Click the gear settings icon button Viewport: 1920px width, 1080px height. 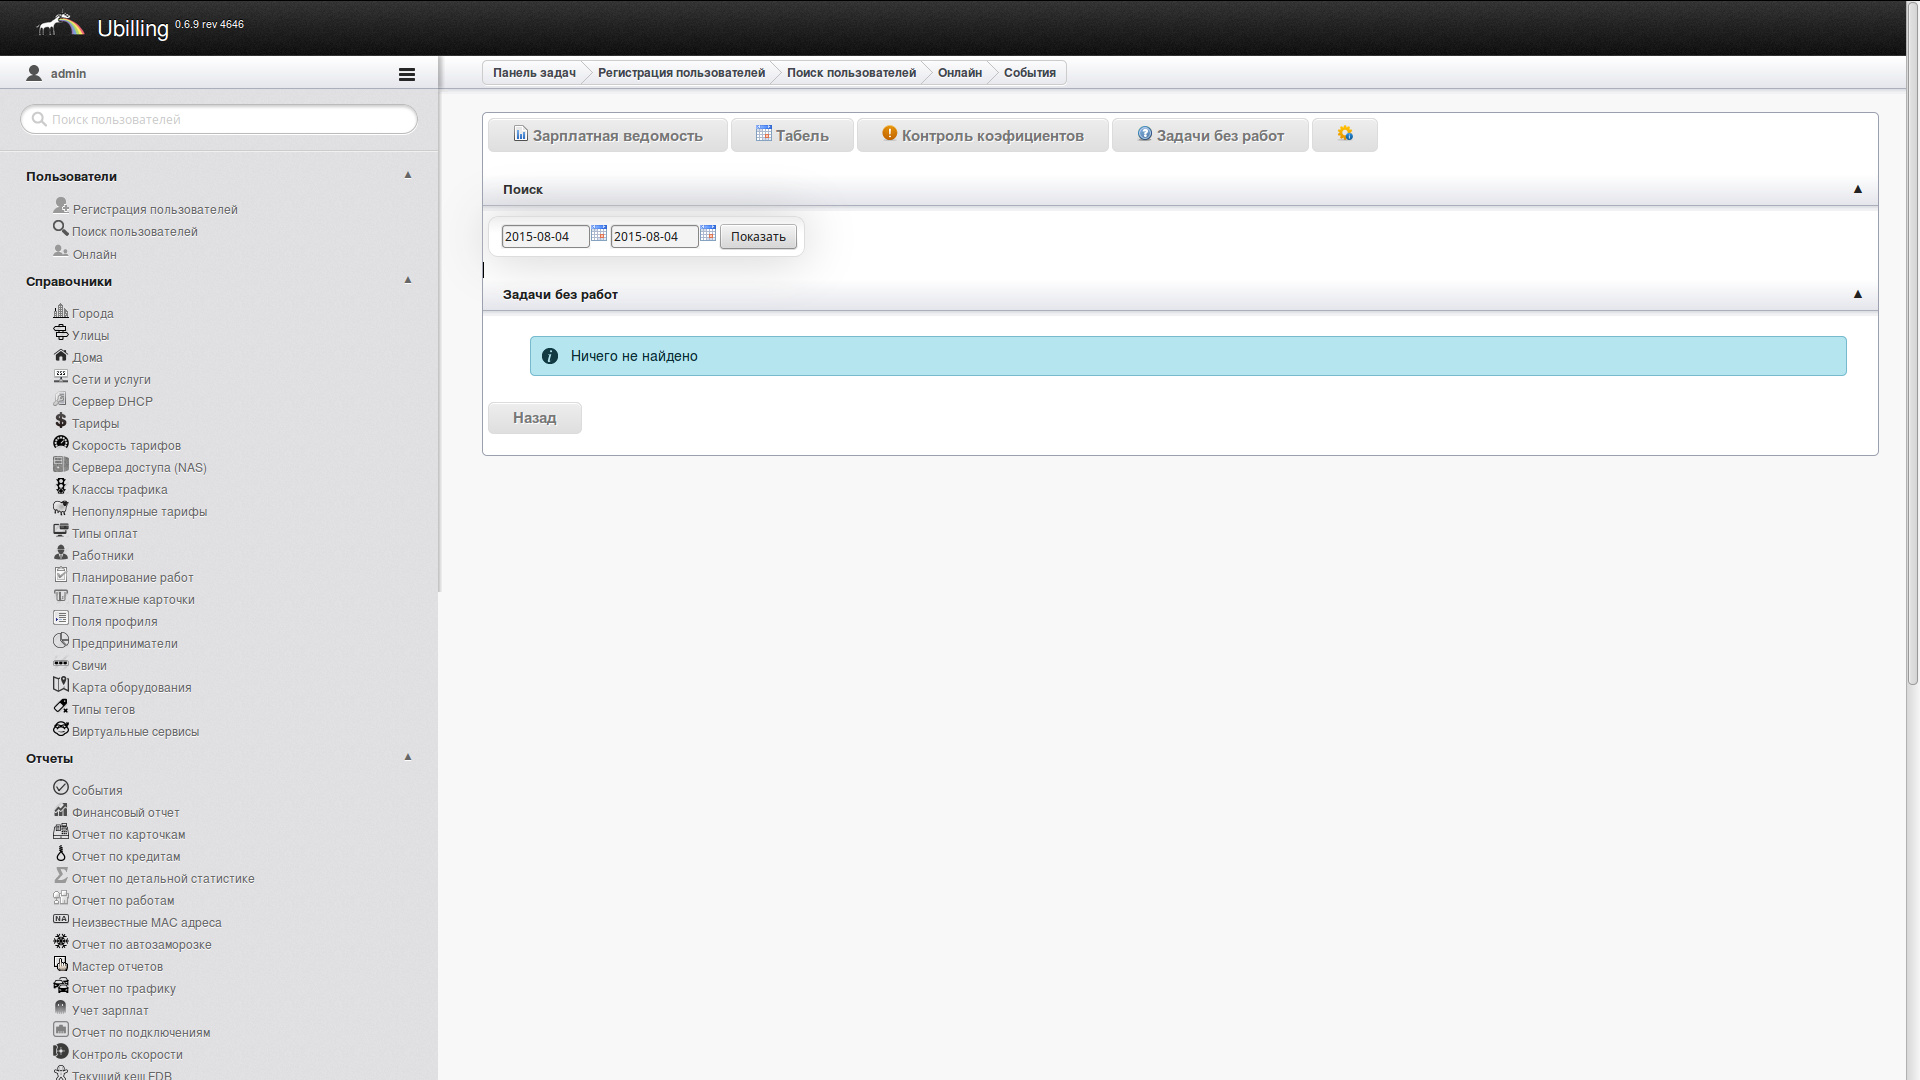click(1344, 134)
